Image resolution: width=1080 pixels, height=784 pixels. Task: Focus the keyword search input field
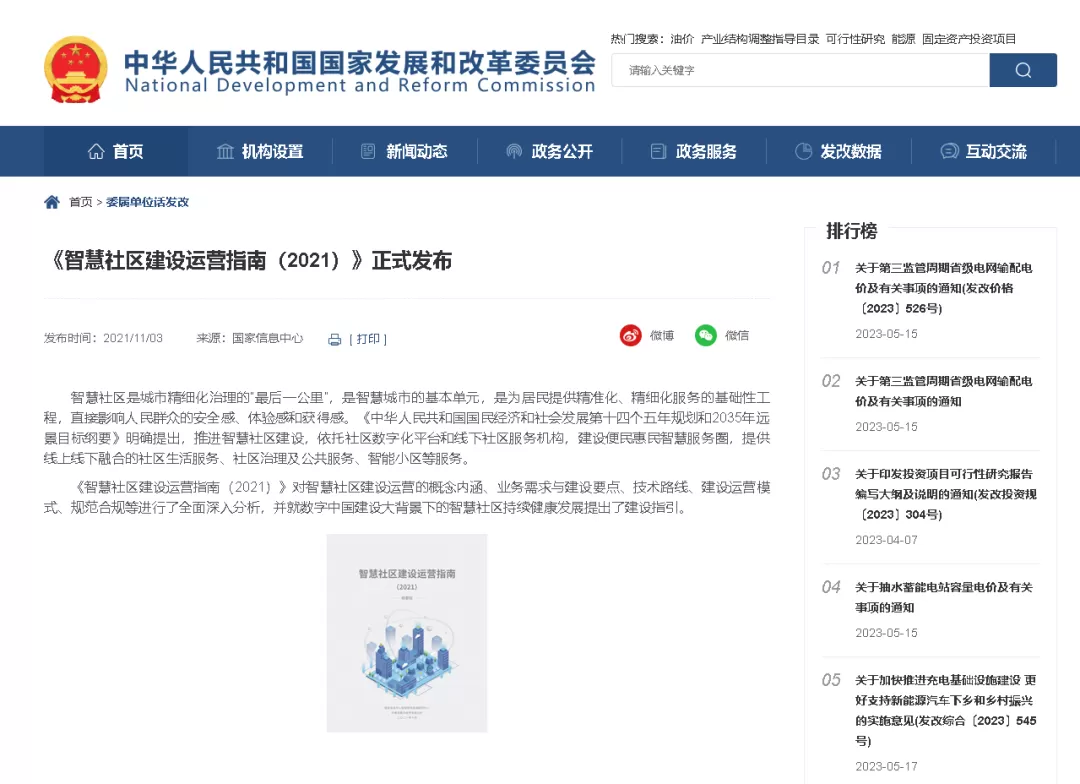coord(800,70)
